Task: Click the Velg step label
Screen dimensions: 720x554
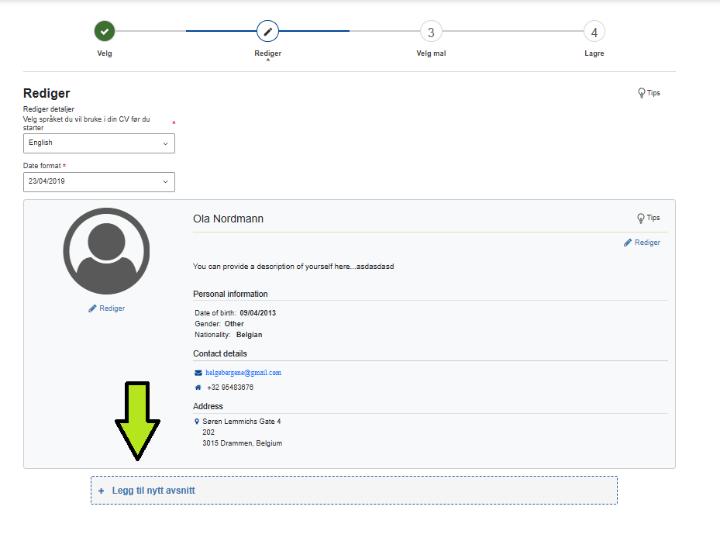Action: coord(105,53)
